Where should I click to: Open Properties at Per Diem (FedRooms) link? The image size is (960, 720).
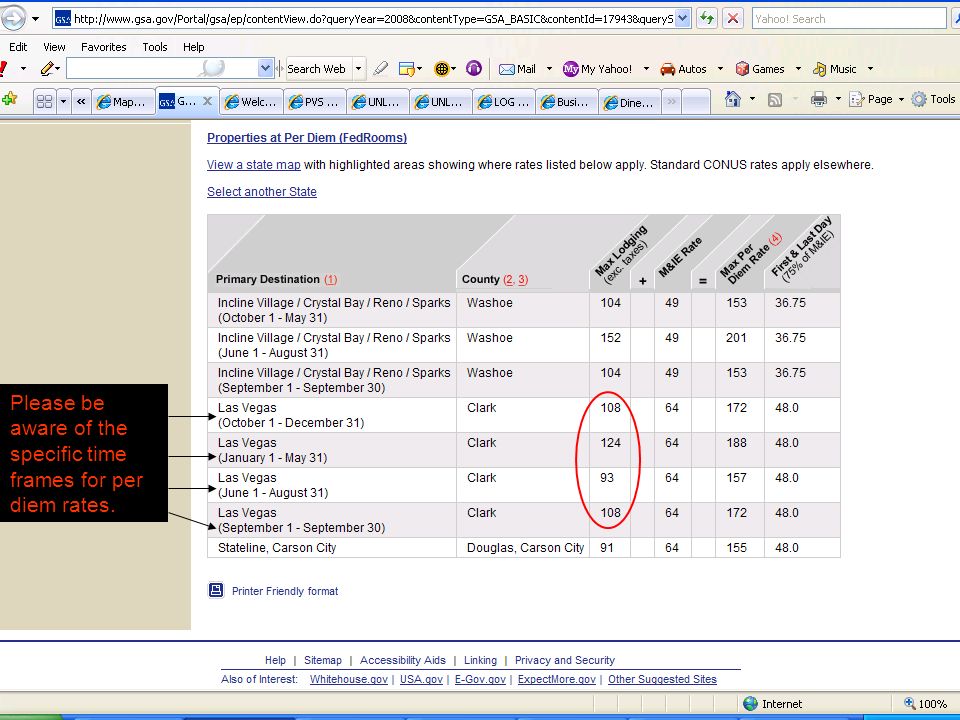[307, 138]
